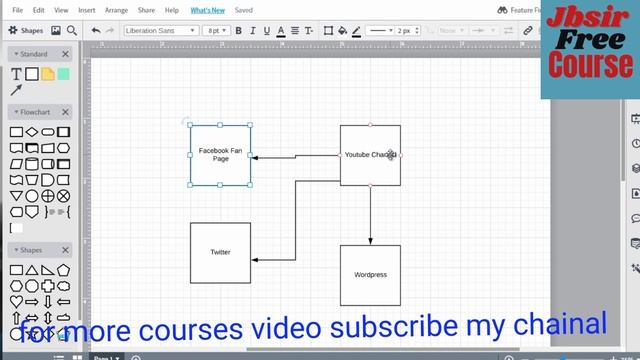Open the Shapes library manager
The width and height of the screenshot is (640, 360).
[x=26, y=30]
